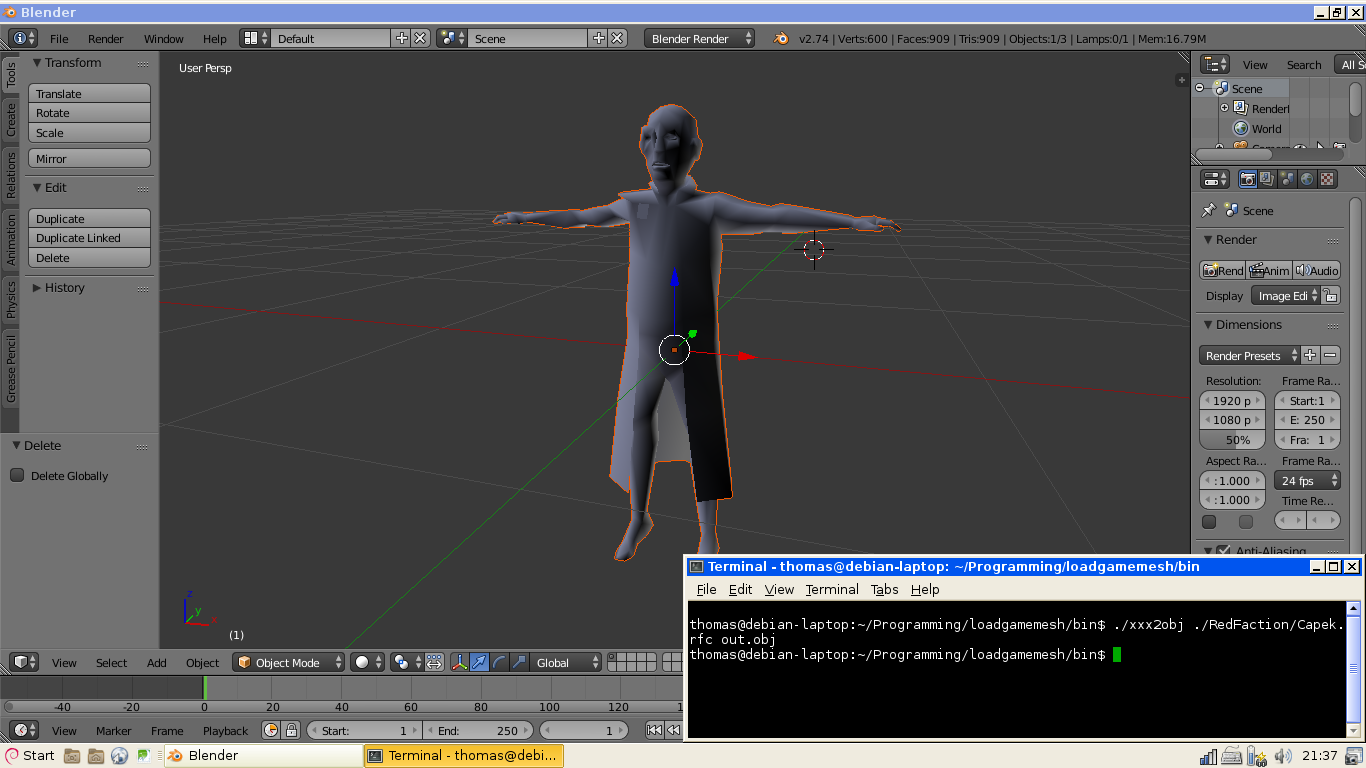
Task: Open the Object Mode dropdown
Action: click(x=288, y=662)
